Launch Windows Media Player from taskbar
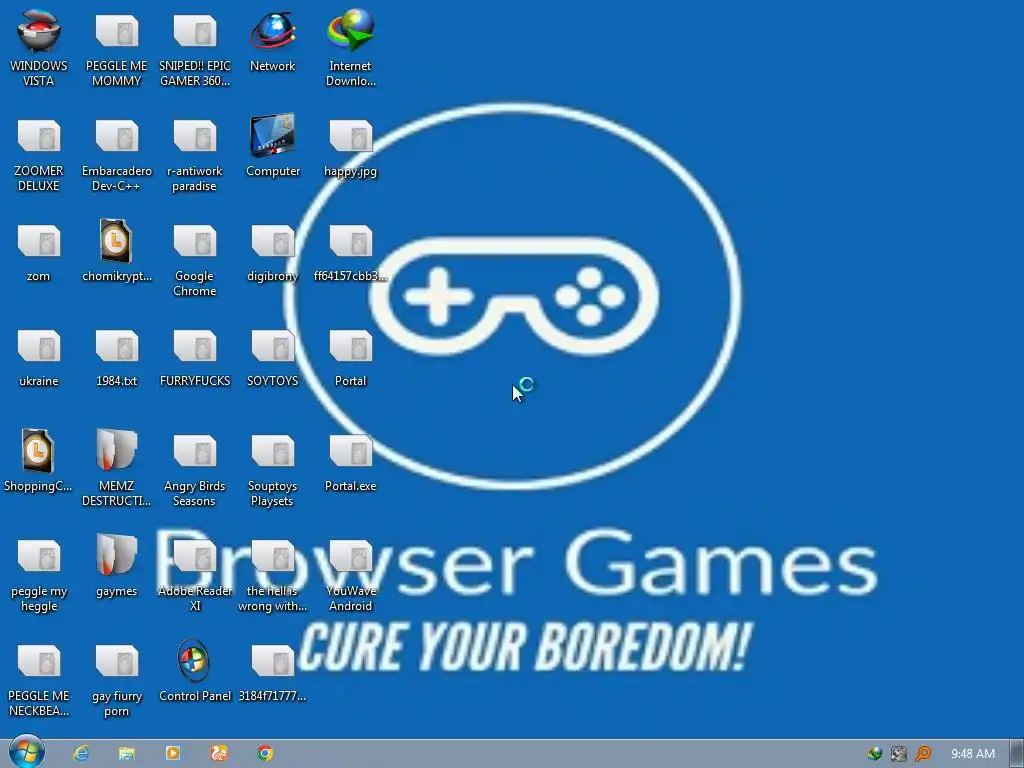The height and width of the screenshot is (768, 1024). pos(173,754)
